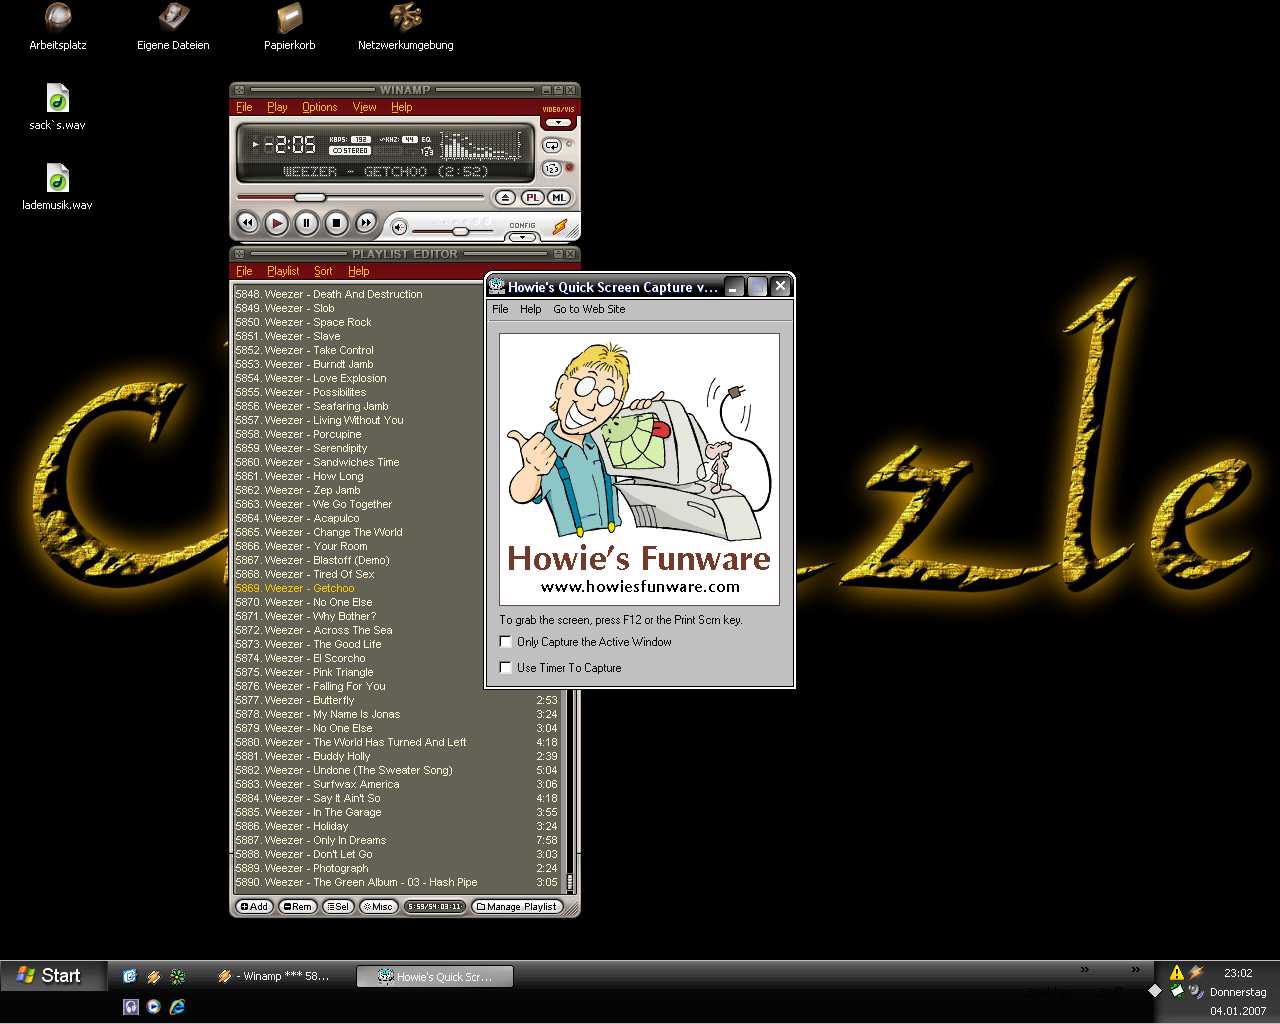Open the View menu in Winamp
The height and width of the screenshot is (1024, 1280).
click(364, 107)
